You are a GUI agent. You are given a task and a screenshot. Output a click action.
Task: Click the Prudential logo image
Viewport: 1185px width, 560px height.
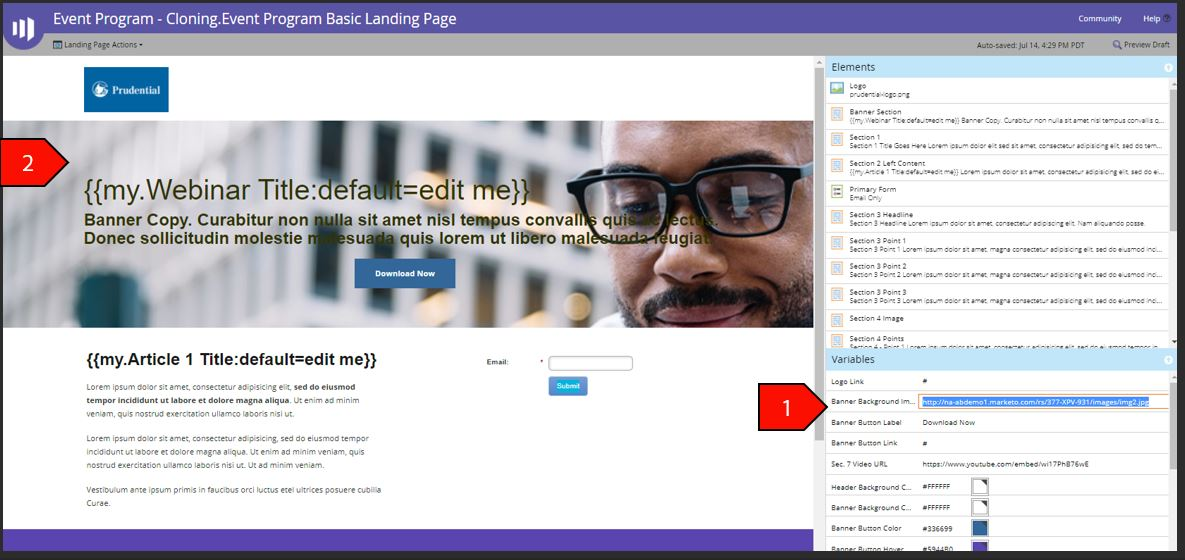point(126,89)
